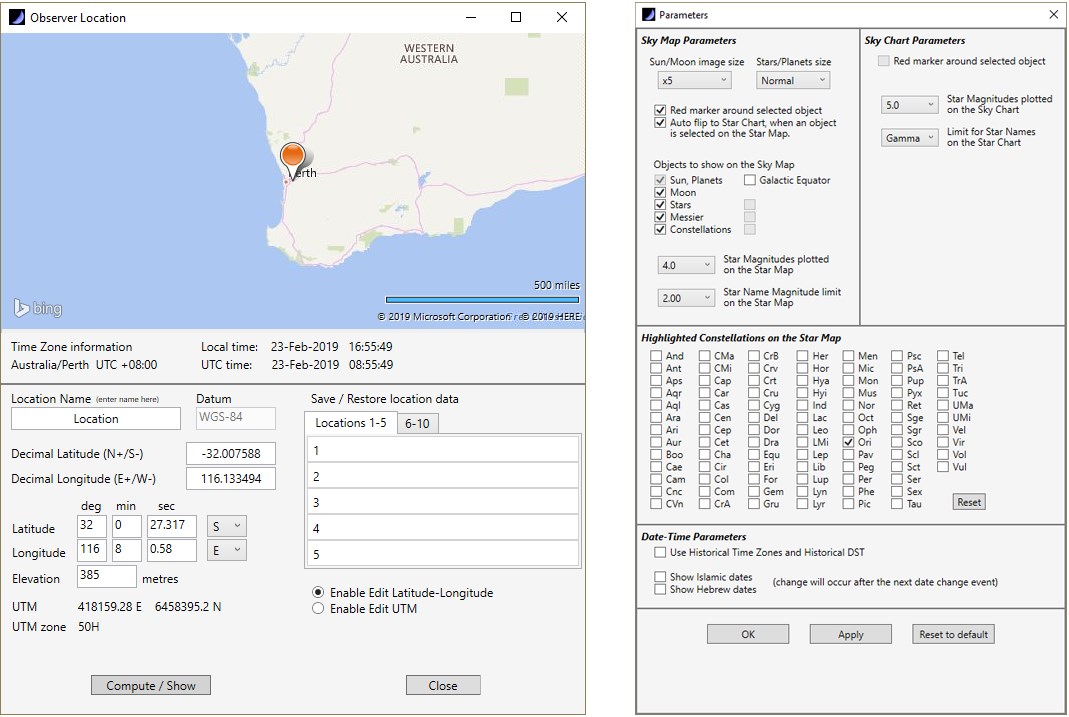Reset highlighted constellations
Image resolution: width=1069 pixels, height=717 pixels.
pyautogui.click(x=969, y=502)
